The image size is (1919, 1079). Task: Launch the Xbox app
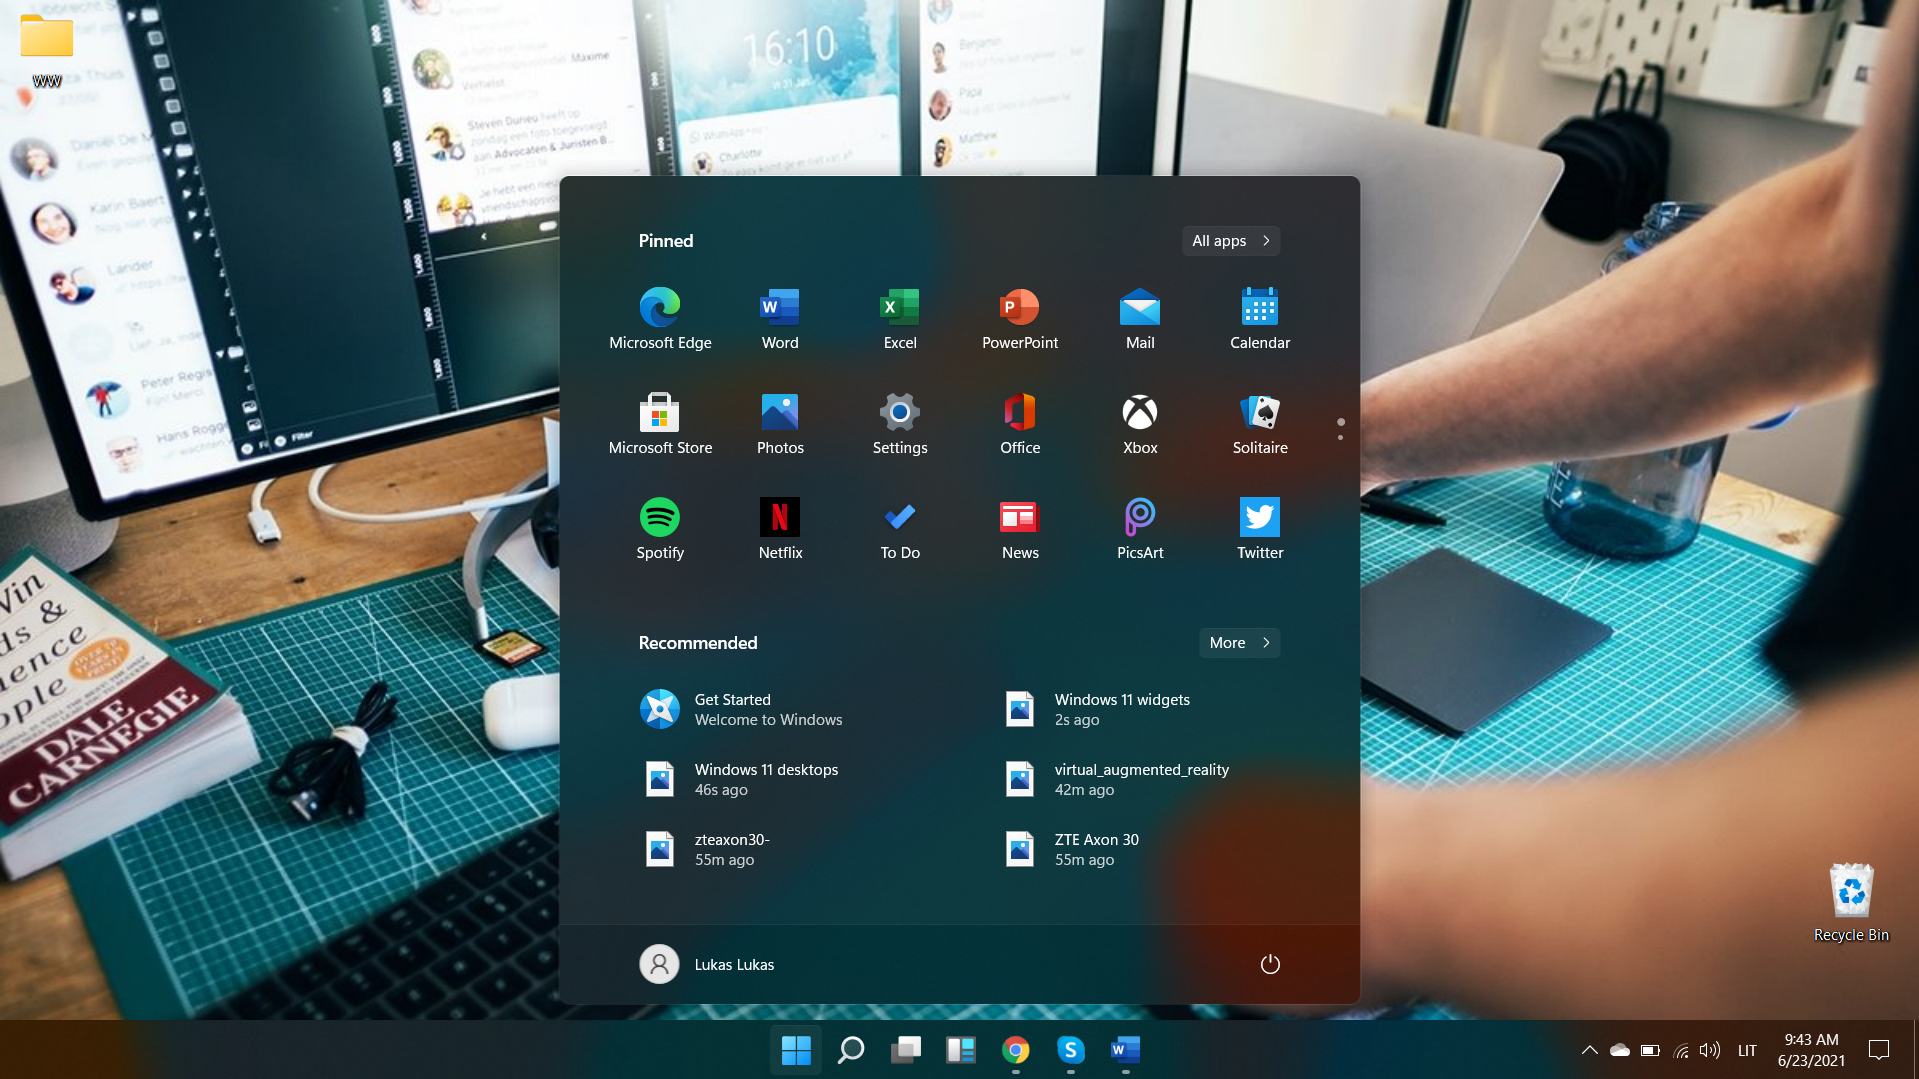[1140, 425]
